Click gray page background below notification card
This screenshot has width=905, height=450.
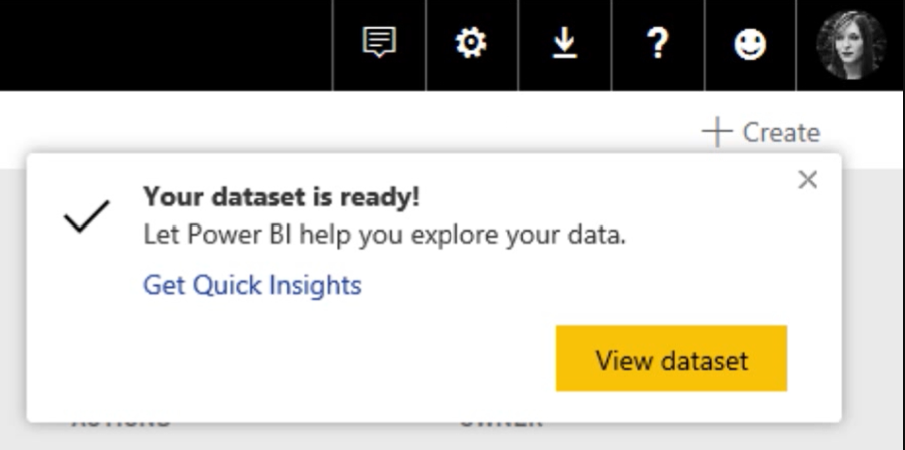tap(450, 437)
